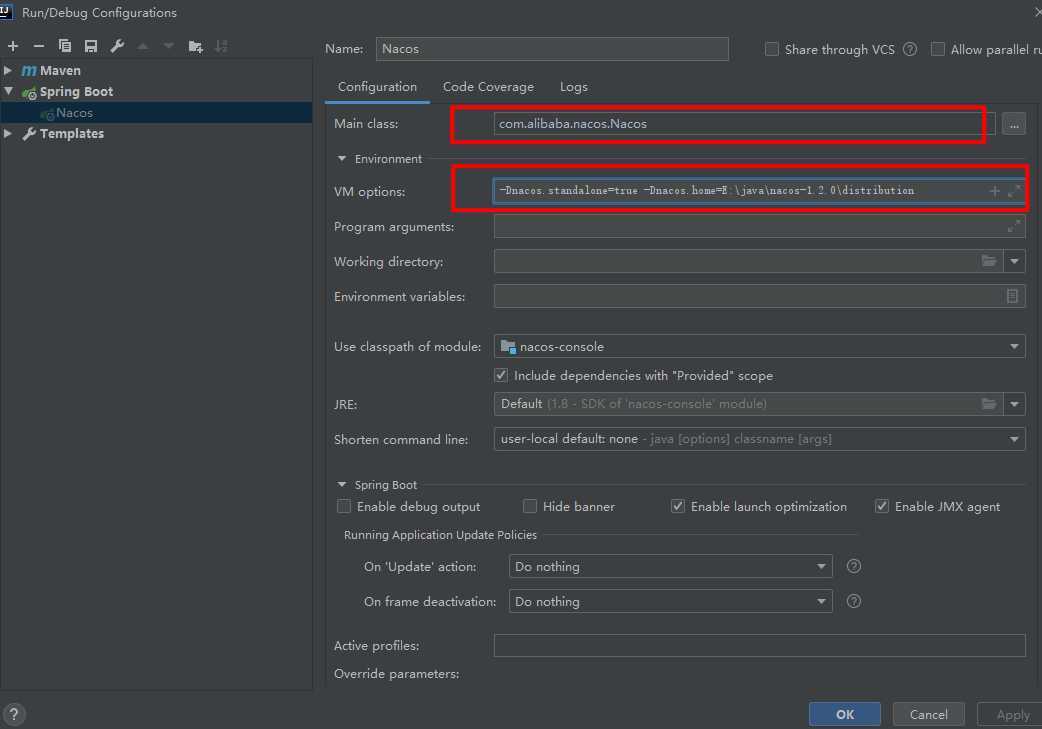Image resolution: width=1042 pixels, height=729 pixels.
Task: Toggle Enable launch optimization checkbox
Action: click(678, 506)
